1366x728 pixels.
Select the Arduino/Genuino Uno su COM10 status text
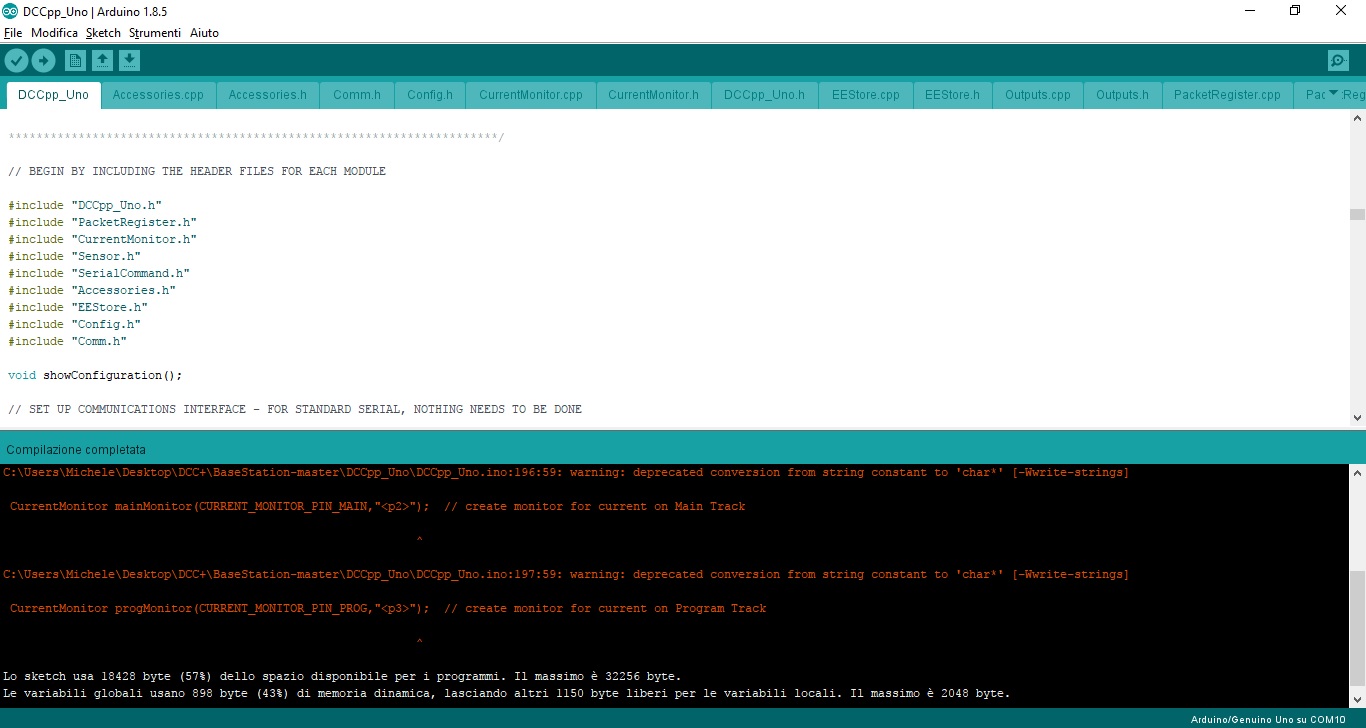click(x=1272, y=719)
